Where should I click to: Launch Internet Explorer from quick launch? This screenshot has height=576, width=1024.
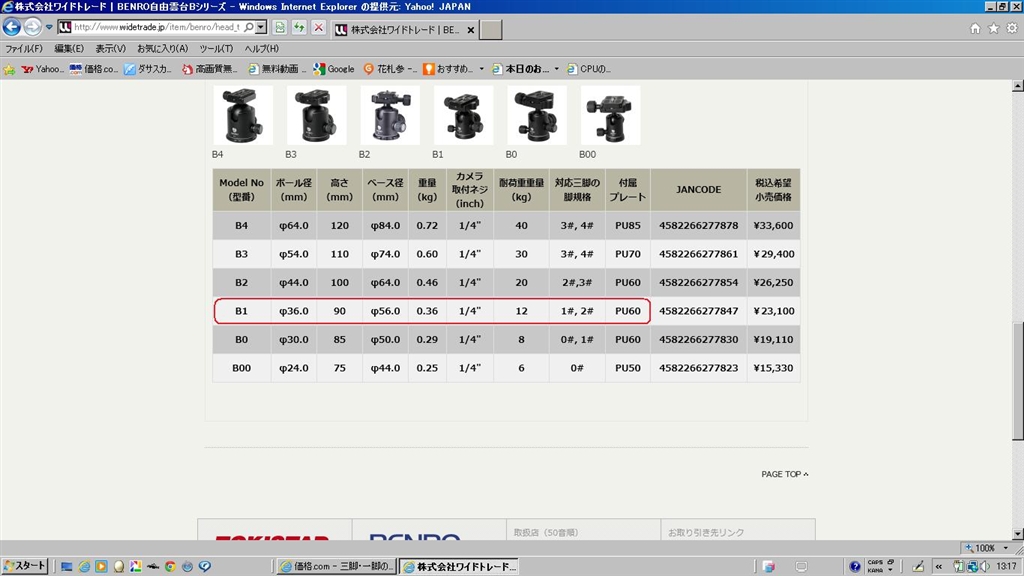pos(84,566)
